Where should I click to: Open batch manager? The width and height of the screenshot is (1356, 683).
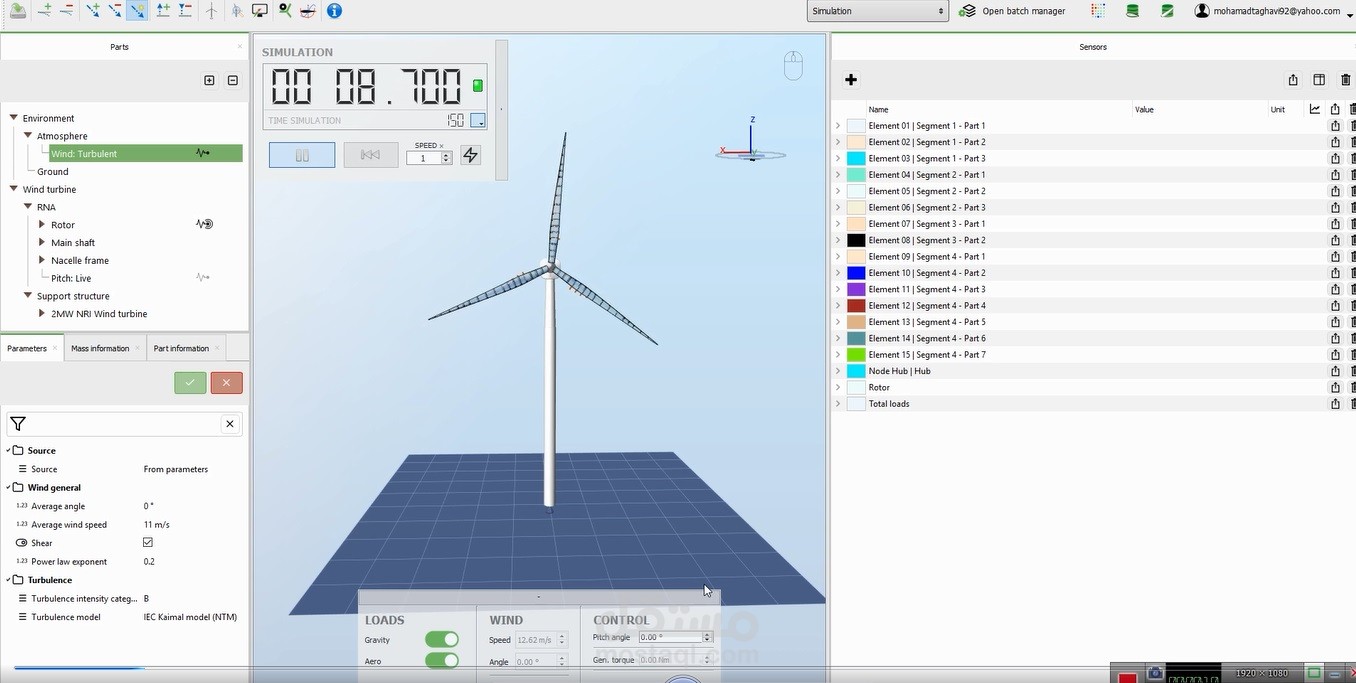(1012, 11)
